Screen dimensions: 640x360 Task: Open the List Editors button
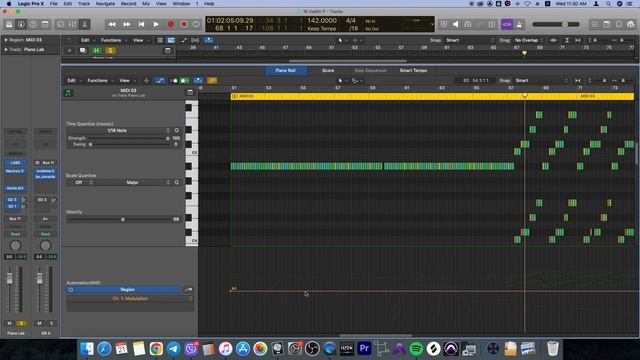coord(595,24)
